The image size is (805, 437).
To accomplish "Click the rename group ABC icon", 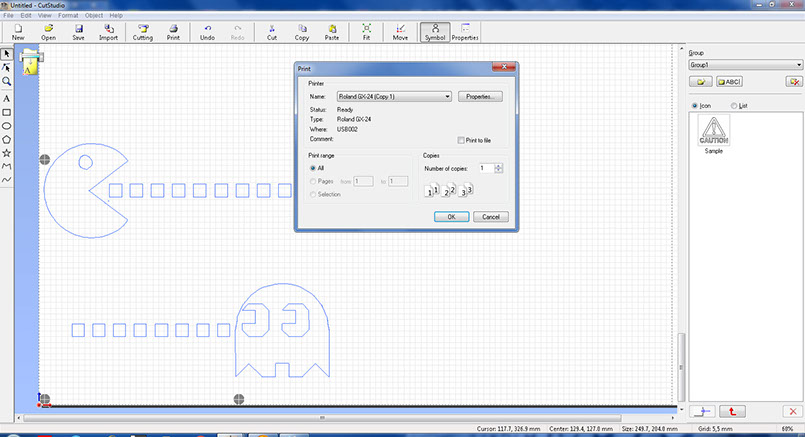I will point(729,82).
